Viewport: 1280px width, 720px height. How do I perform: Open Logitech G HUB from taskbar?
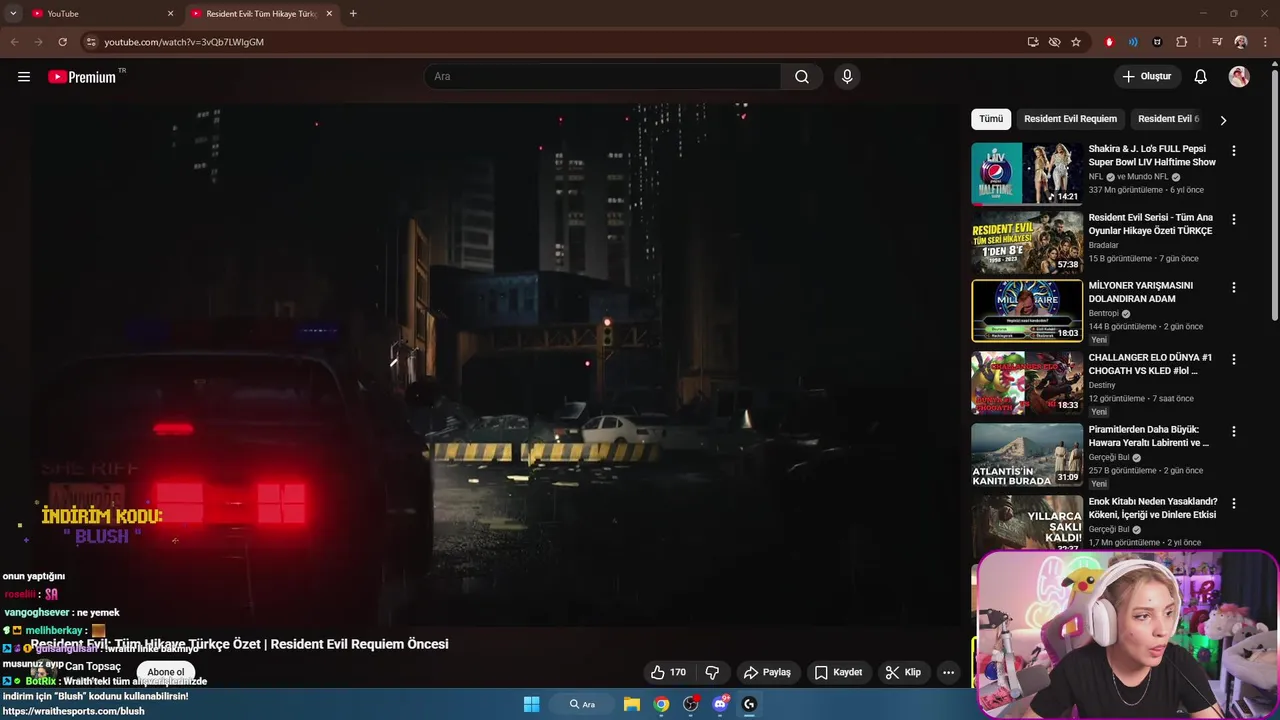pos(749,704)
